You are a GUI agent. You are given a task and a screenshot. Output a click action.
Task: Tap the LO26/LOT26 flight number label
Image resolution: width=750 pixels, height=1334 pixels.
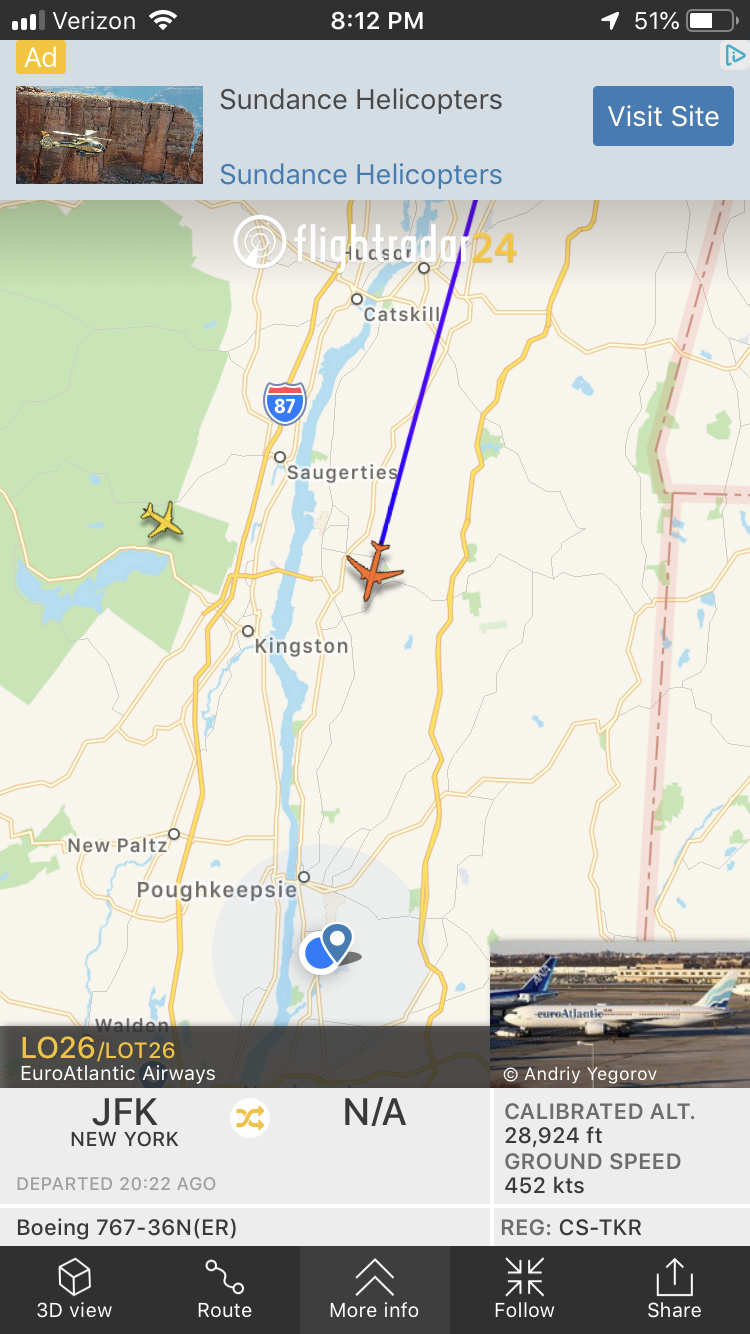coord(98,1049)
